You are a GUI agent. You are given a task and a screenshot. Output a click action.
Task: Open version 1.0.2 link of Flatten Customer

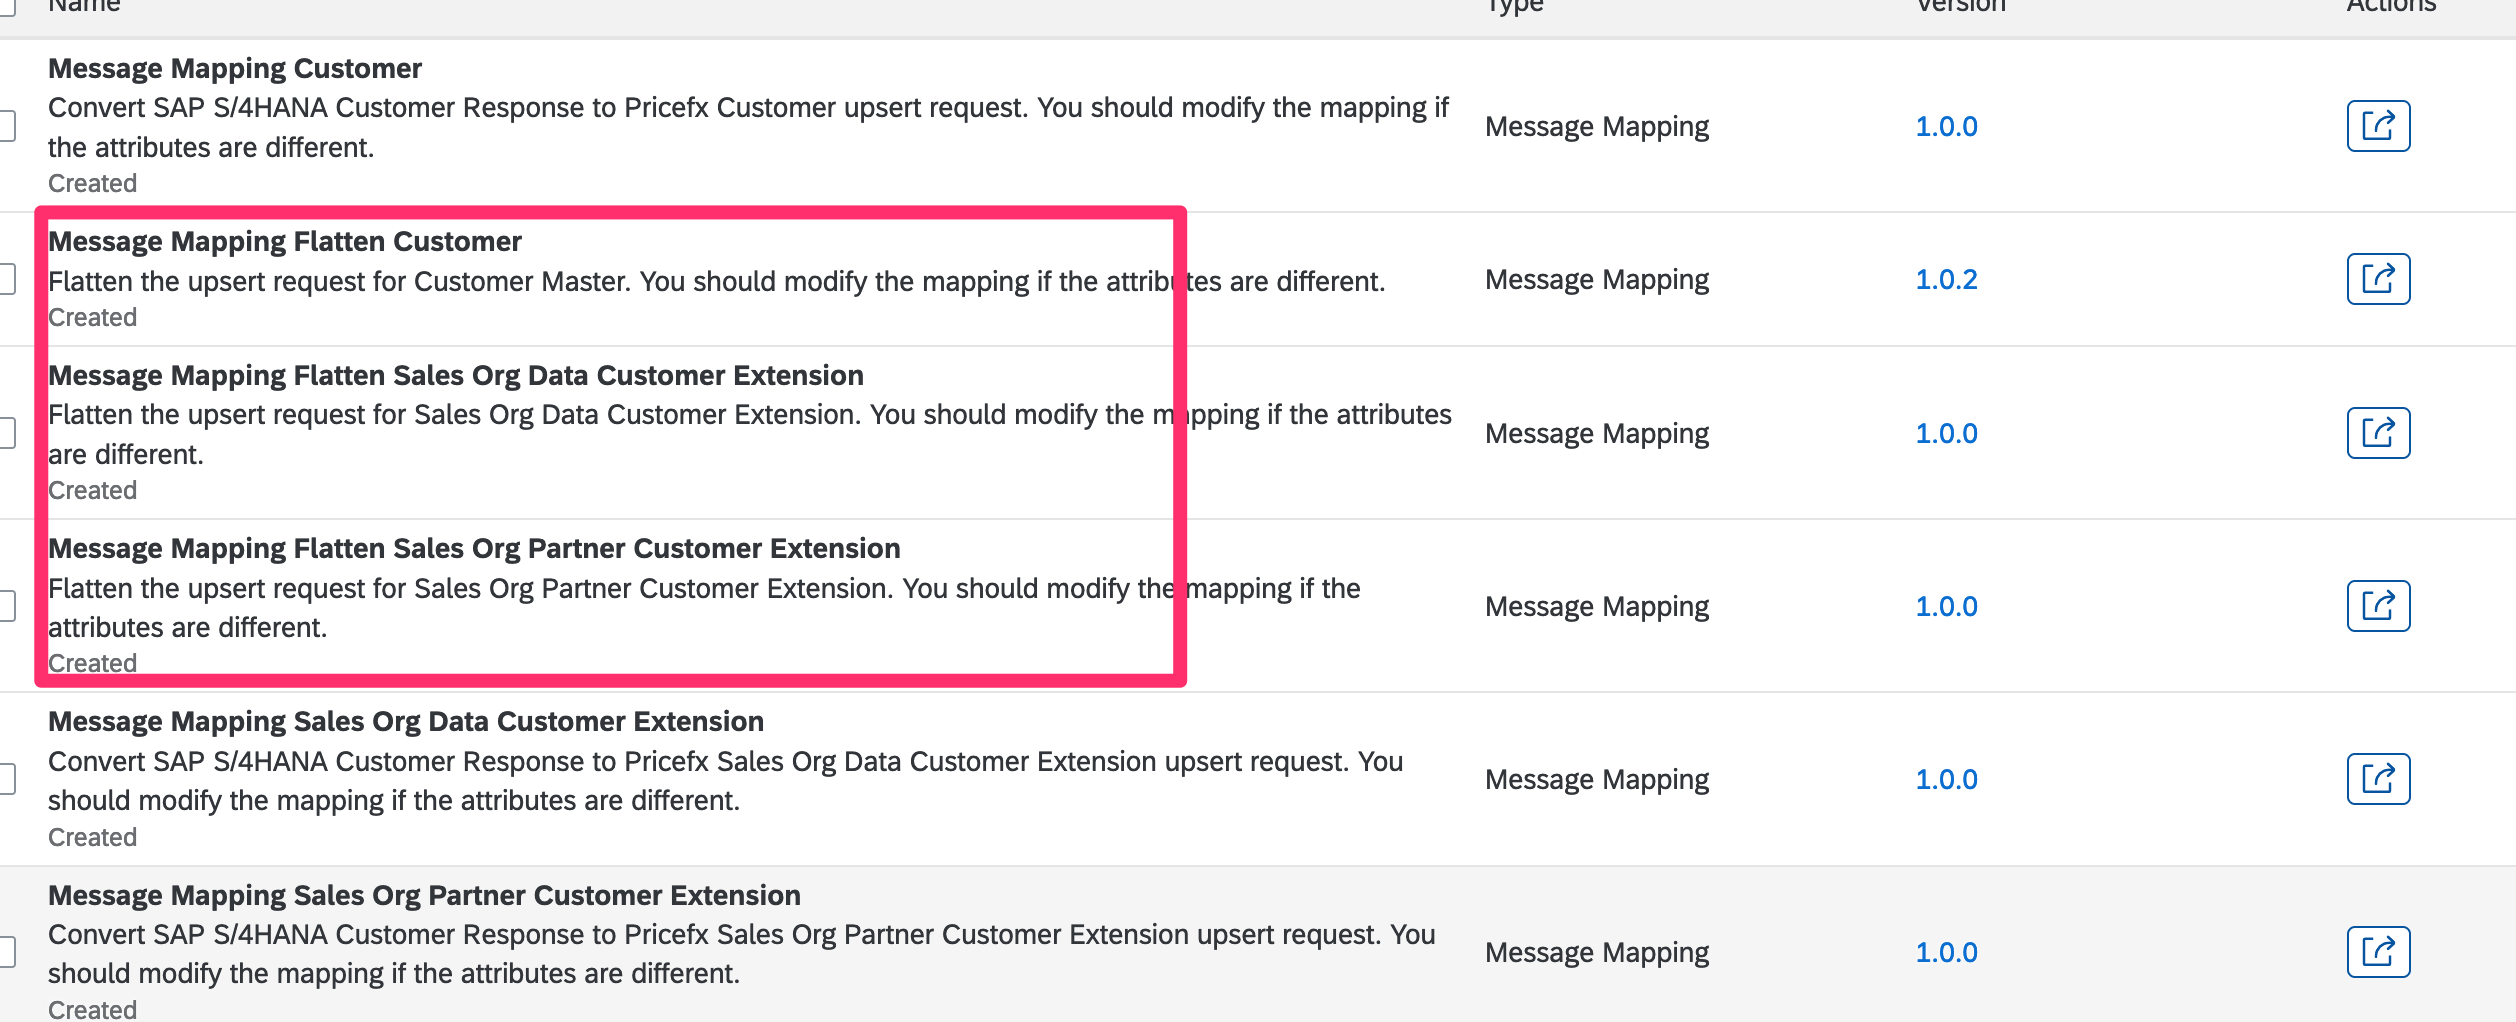[1945, 280]
